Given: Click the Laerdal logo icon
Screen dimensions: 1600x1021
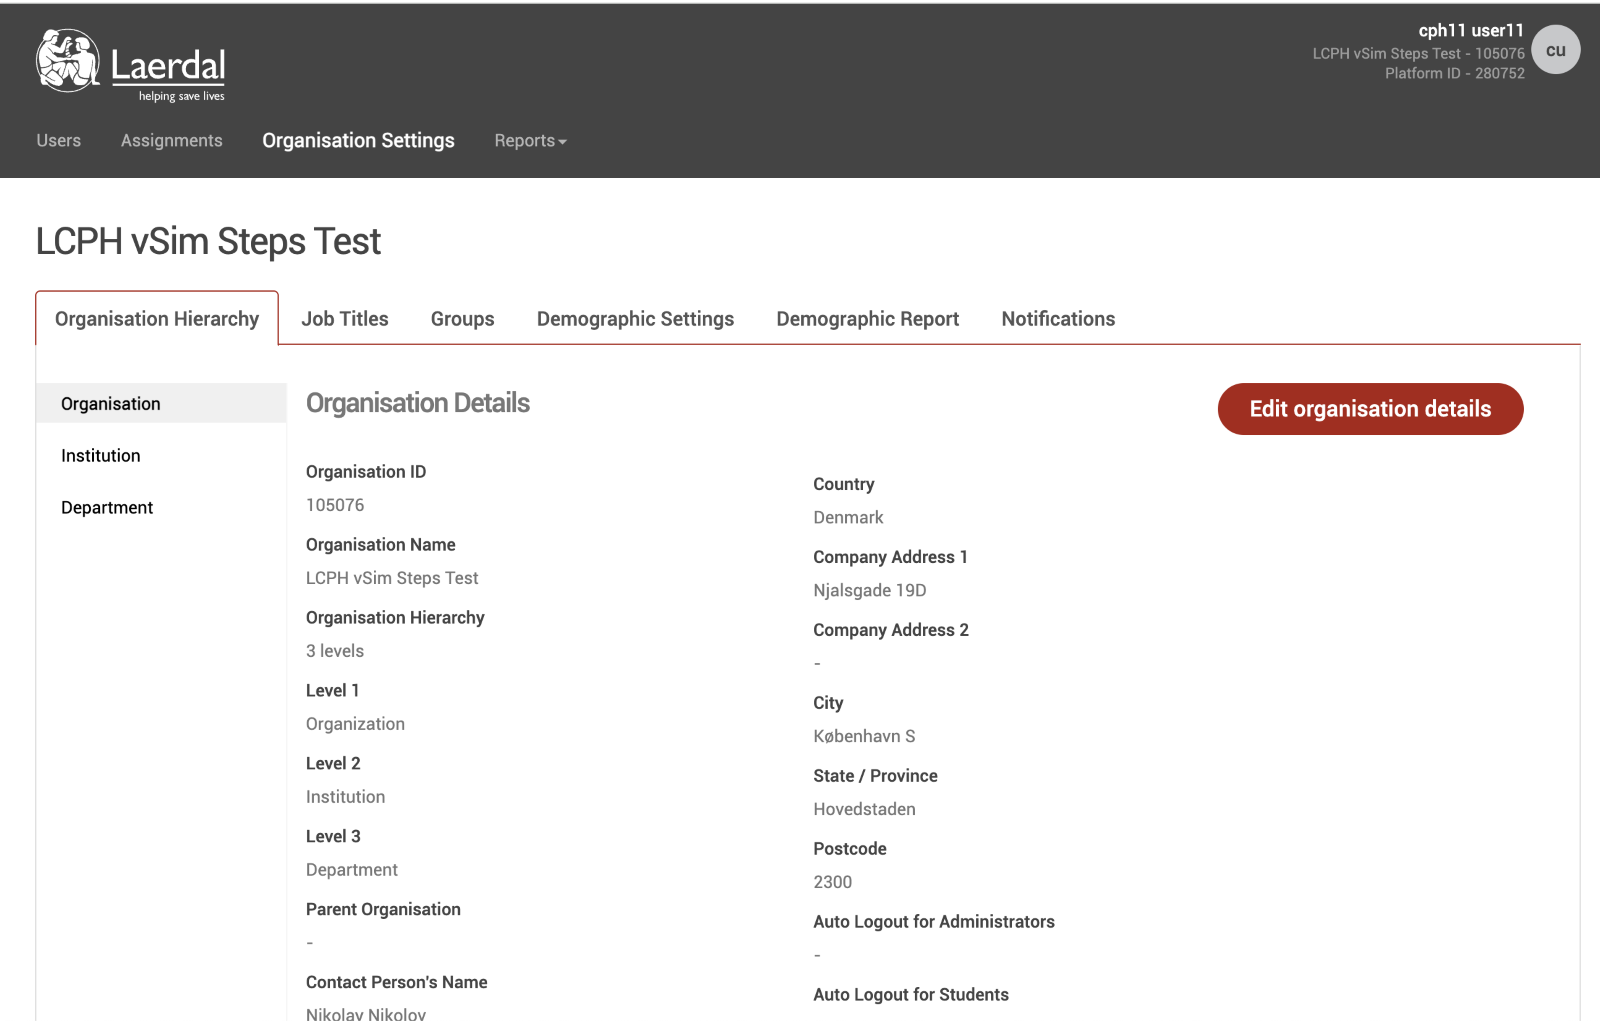Looking at the screenshot, I should click(68, 61).
